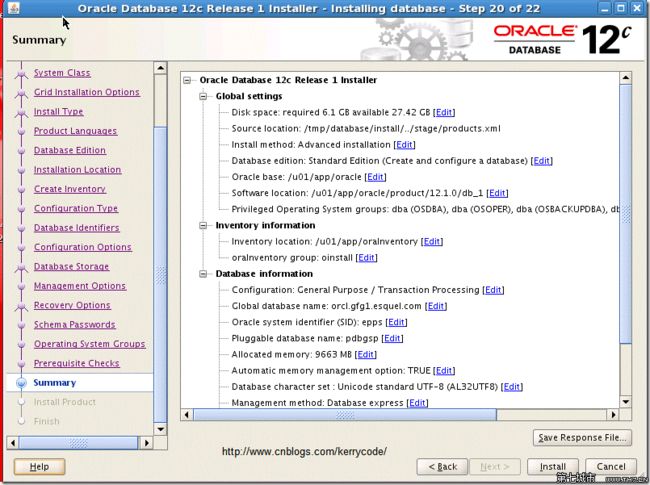Minimize the installer window
Screen dimensions: 650x485
(x=606, y=8)
